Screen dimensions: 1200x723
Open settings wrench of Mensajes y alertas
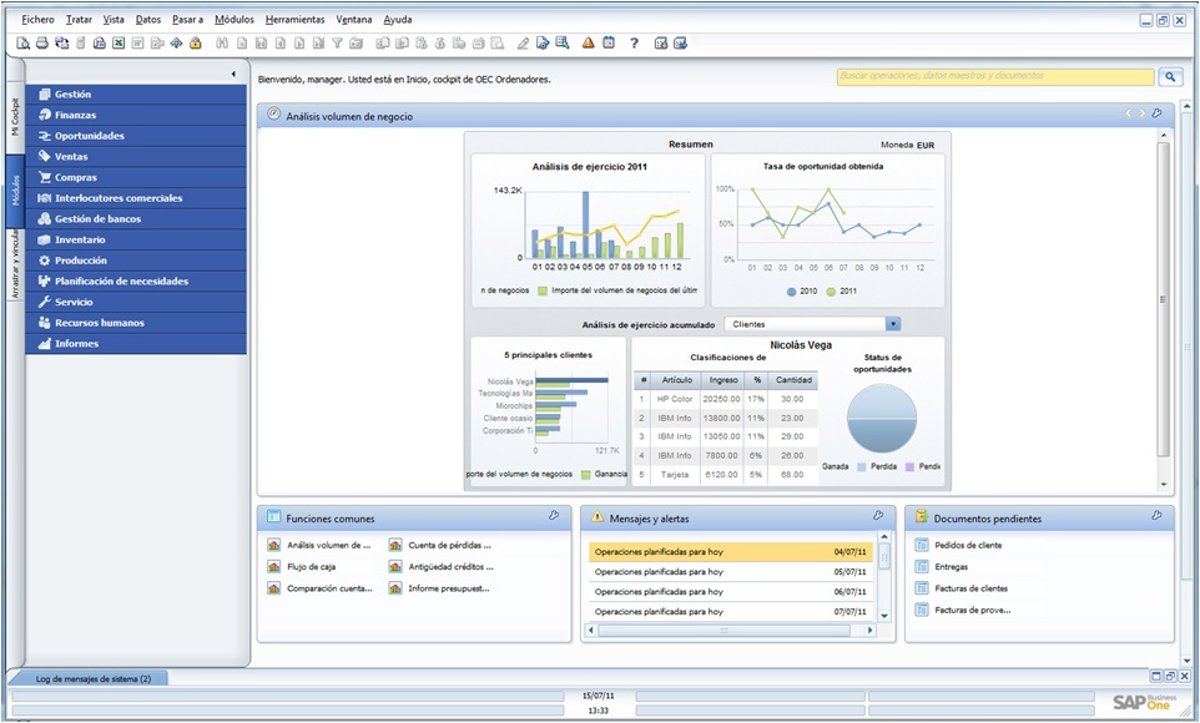tap(878, 516)
